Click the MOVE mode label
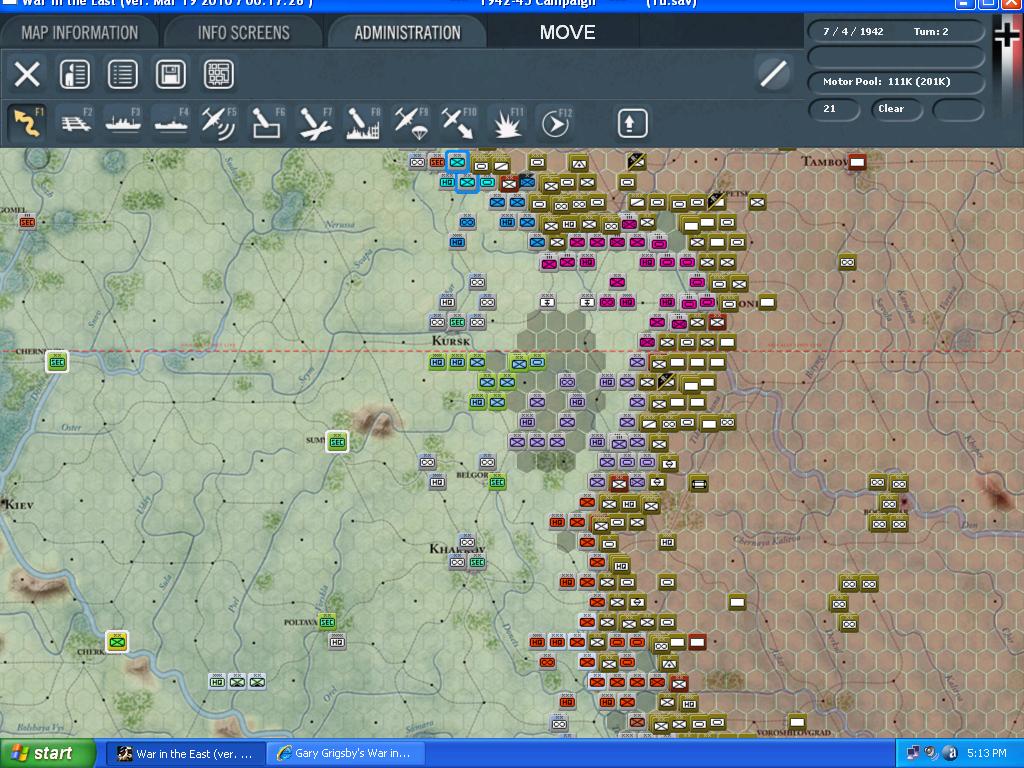This screenshot has width=1024, height=768. [x=567, y=33]
